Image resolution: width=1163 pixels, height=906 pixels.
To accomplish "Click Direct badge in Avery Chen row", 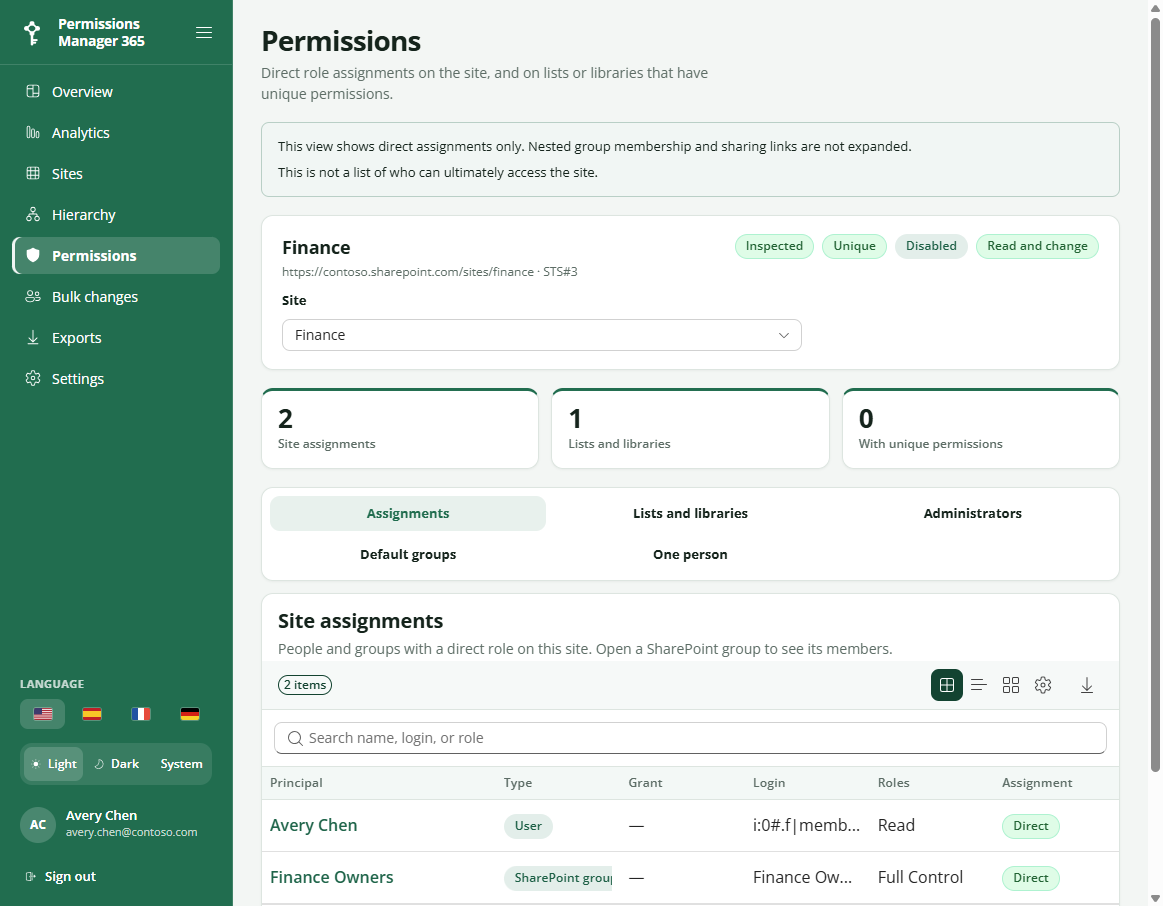I will tap(1030, 826).
